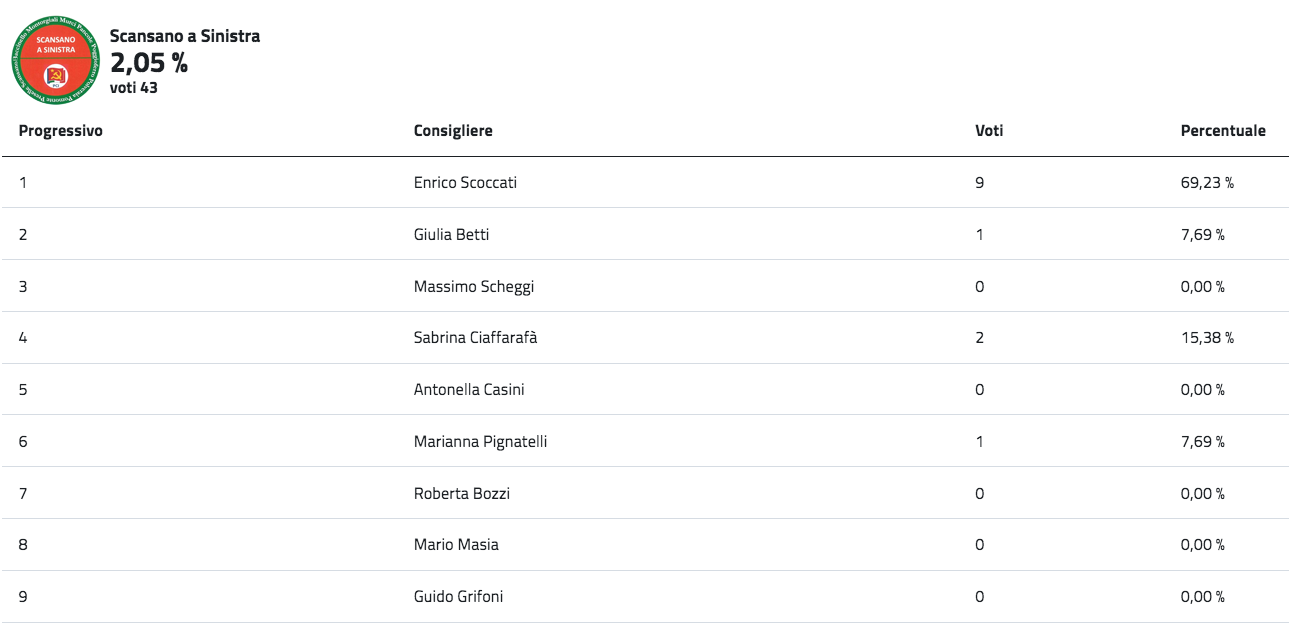Screen dimensions: 1289x633
Task: Click progressive number 9 in last row
Action: [x=23, y=597]
